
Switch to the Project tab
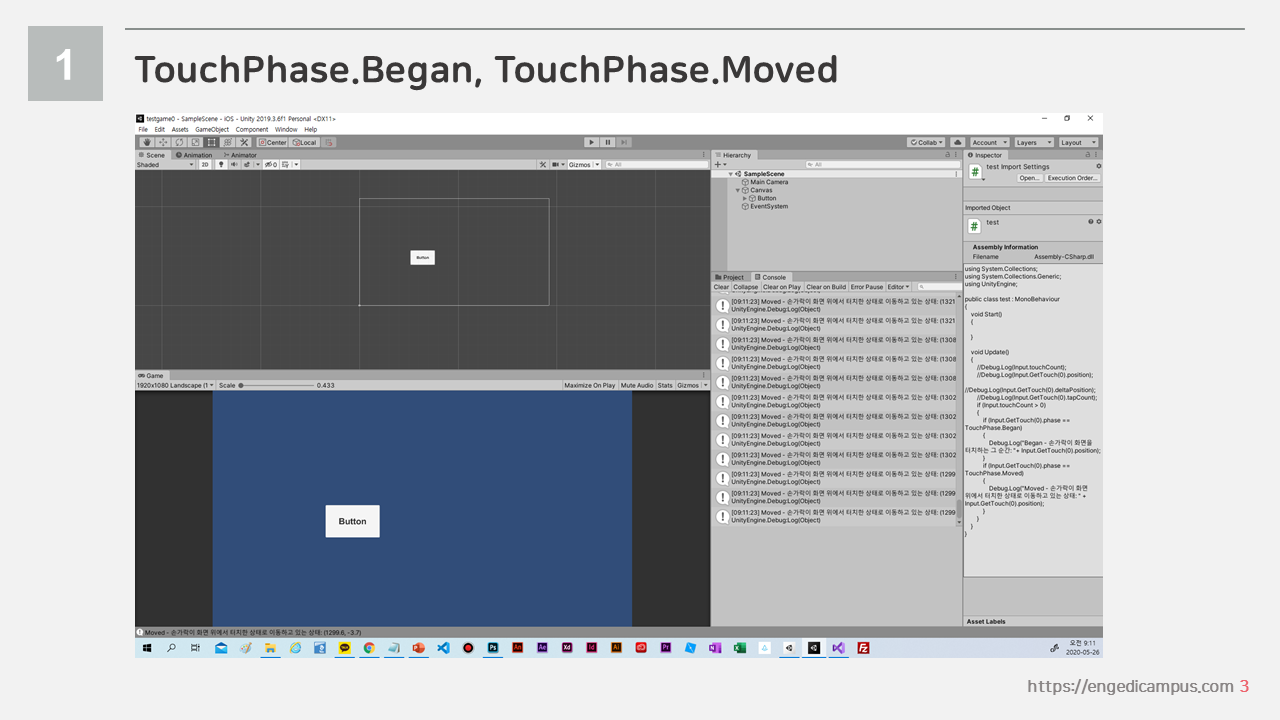tap(731, 277)
